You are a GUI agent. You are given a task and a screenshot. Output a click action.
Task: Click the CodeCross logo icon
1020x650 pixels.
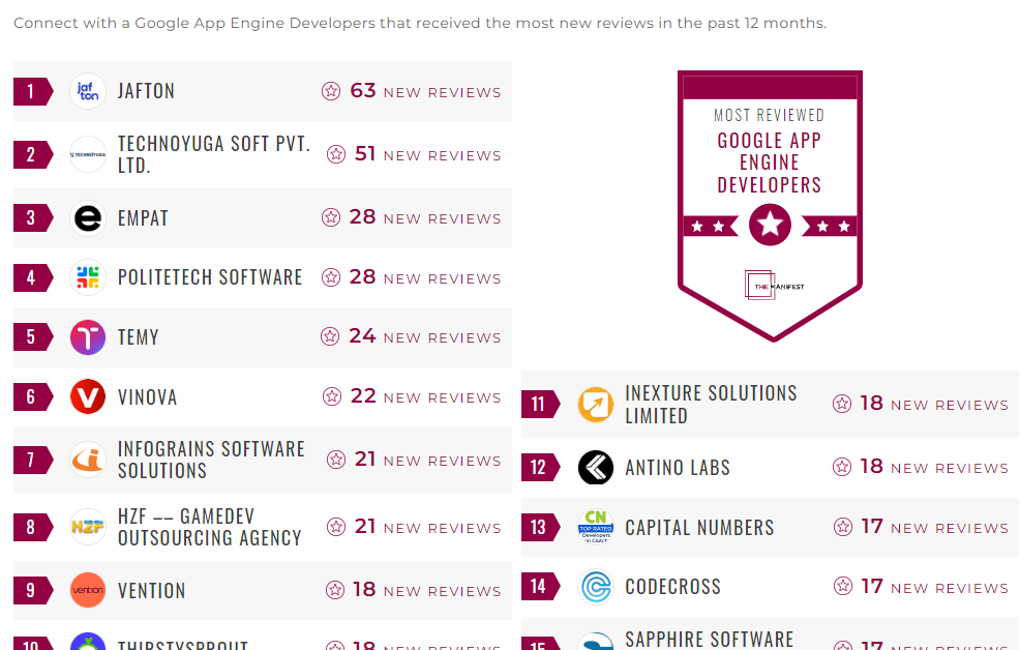(x=596, y=587)
